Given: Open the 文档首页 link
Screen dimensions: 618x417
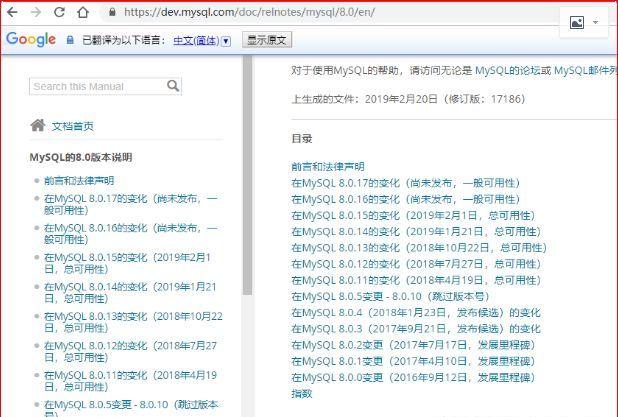Looking at the screenshot, I should 73,126.
